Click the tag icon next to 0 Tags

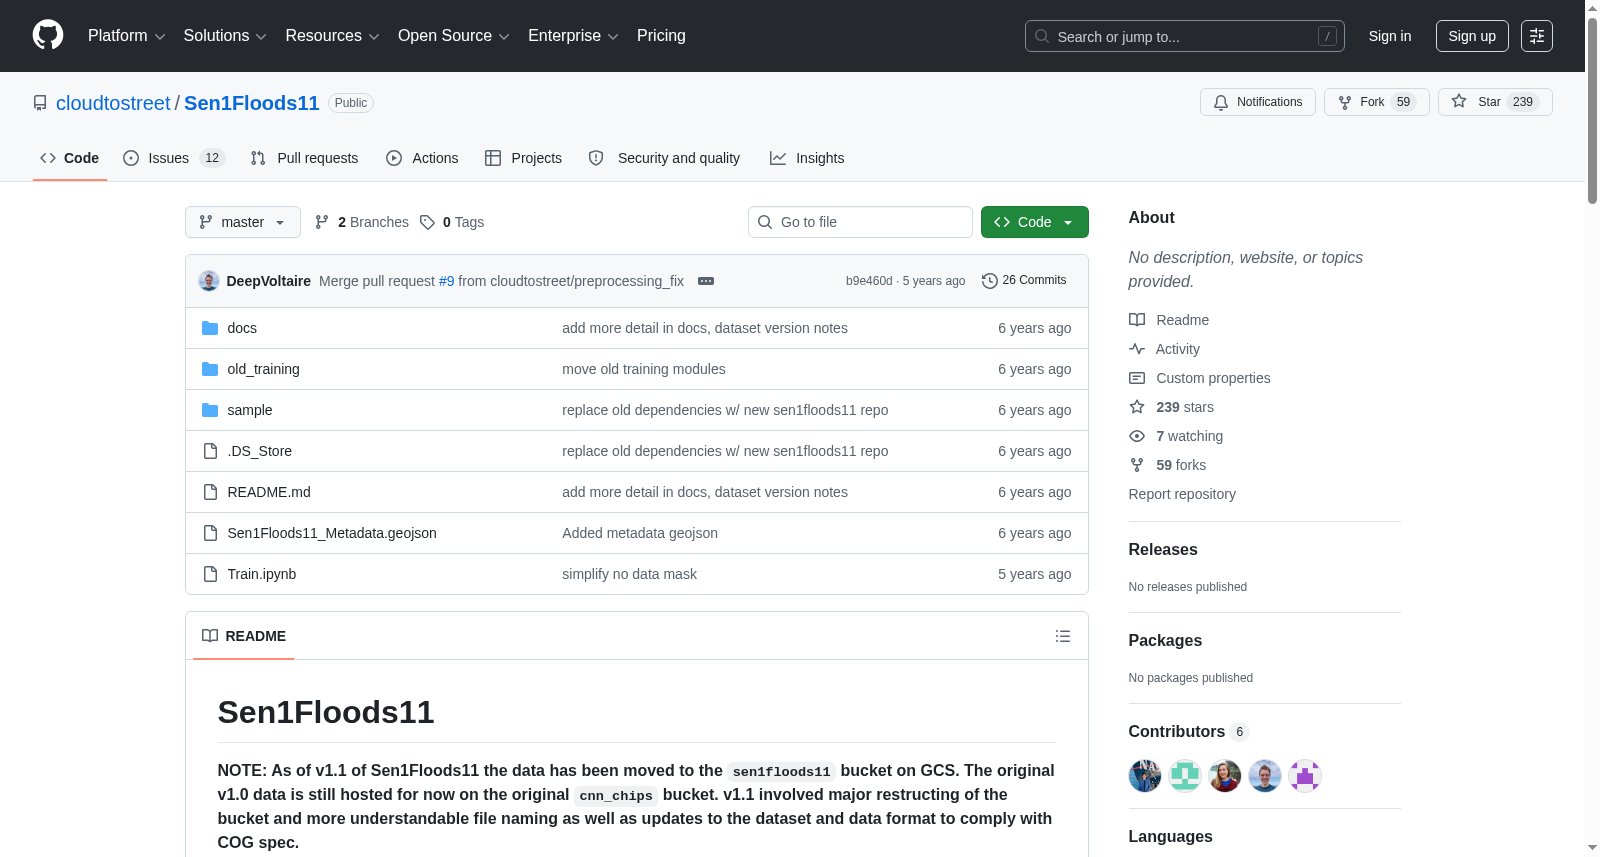427,222
